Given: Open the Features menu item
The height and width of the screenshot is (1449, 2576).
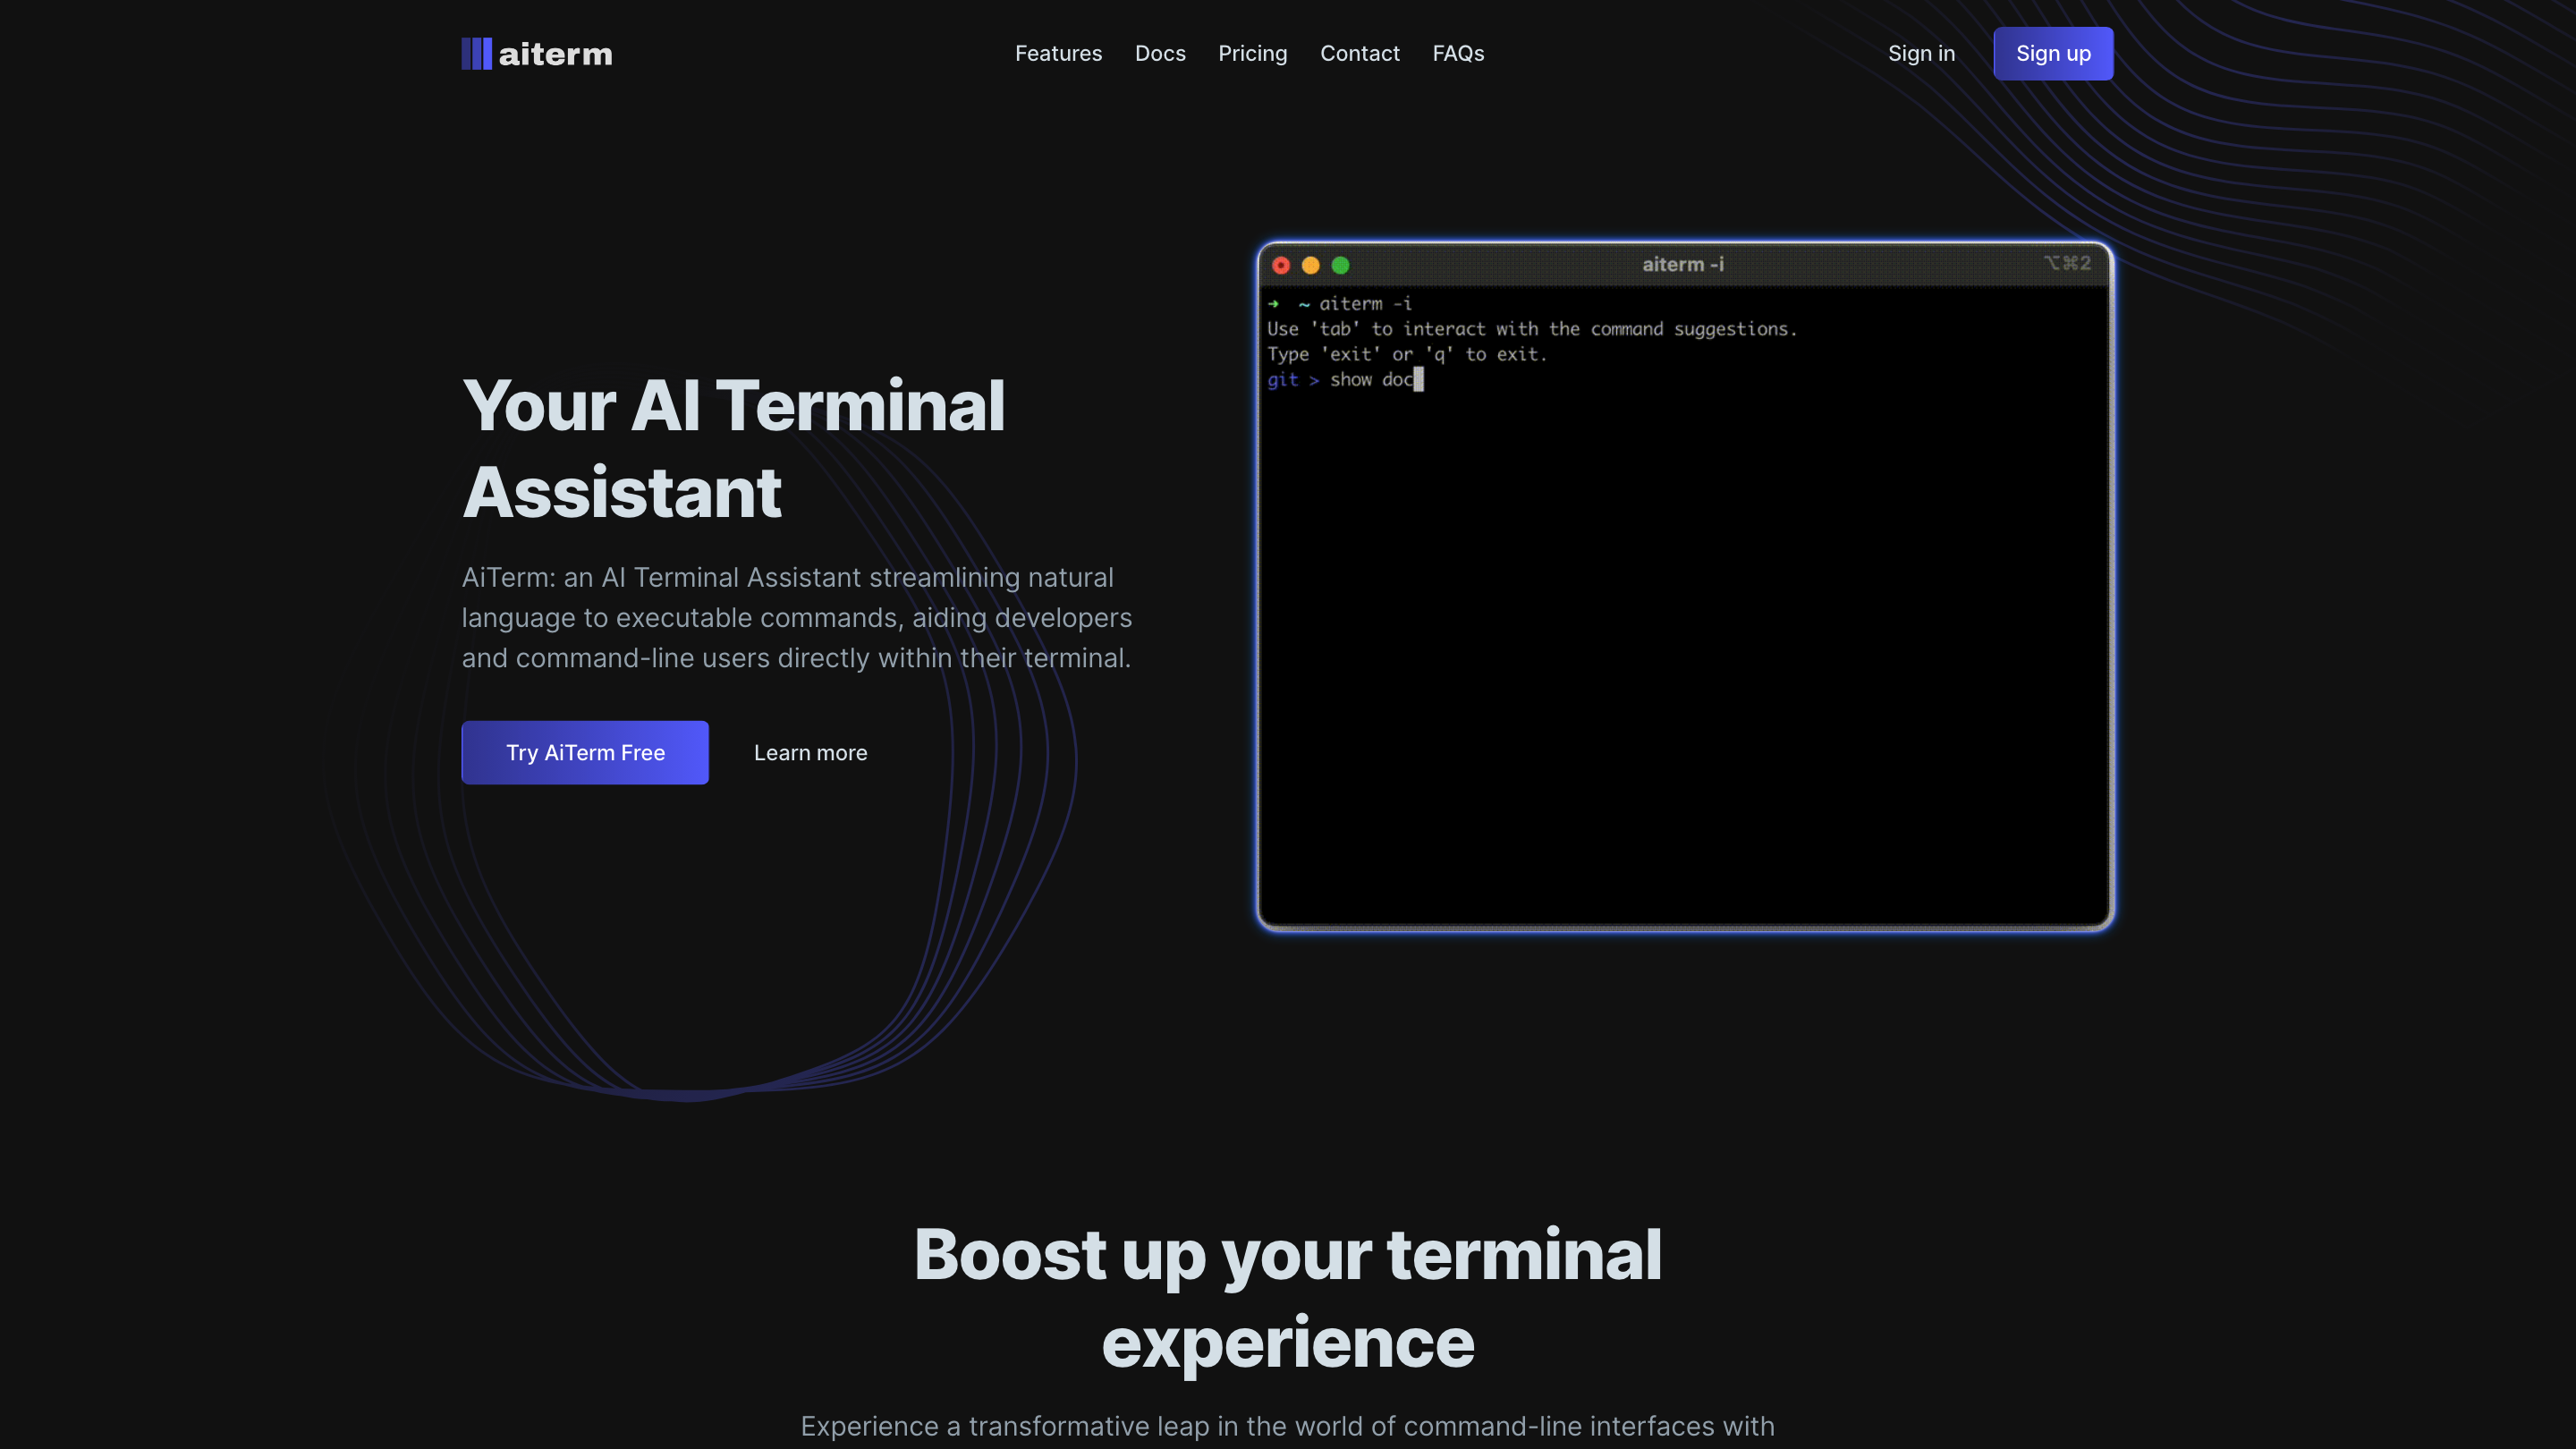Looking at the screenshot, I should pyautogui.click(x=1058, y=53).
